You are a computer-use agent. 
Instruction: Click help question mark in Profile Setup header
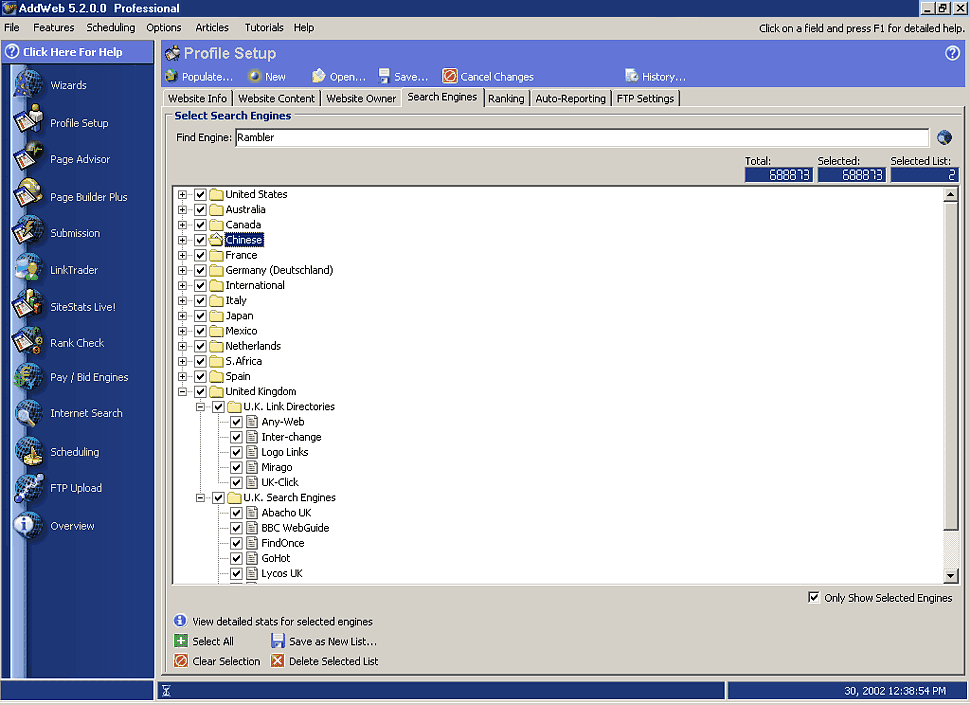click(x=952, y=53)
